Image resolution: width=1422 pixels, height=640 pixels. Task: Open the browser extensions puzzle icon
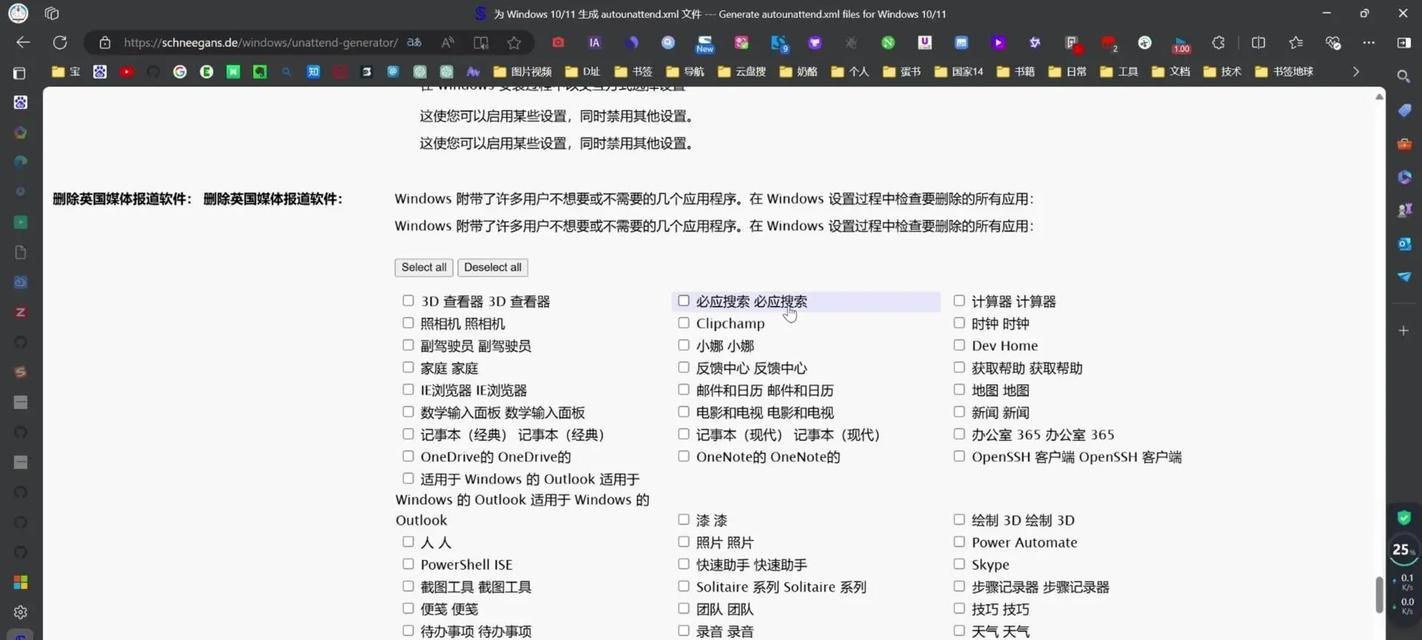1218,43
